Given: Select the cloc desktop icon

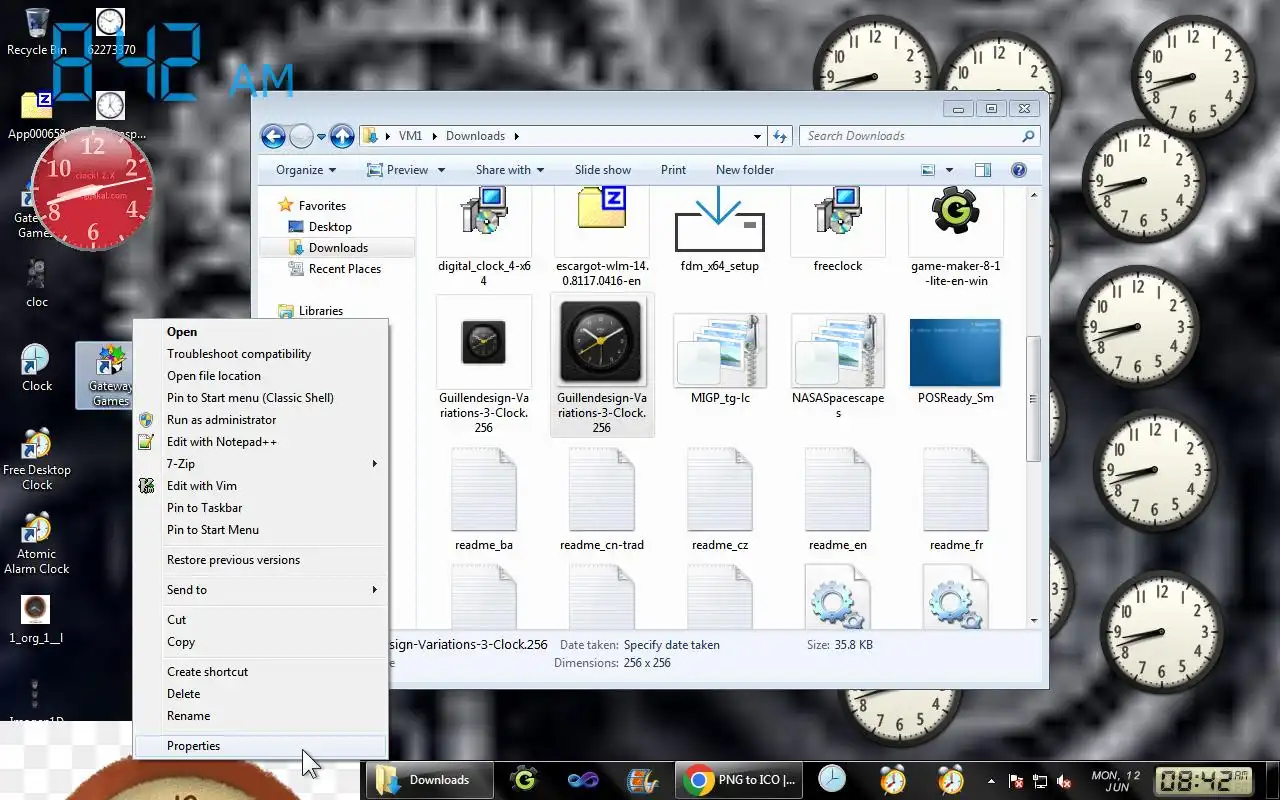Looking at the screenshot, I should click(x=37, y=283).
